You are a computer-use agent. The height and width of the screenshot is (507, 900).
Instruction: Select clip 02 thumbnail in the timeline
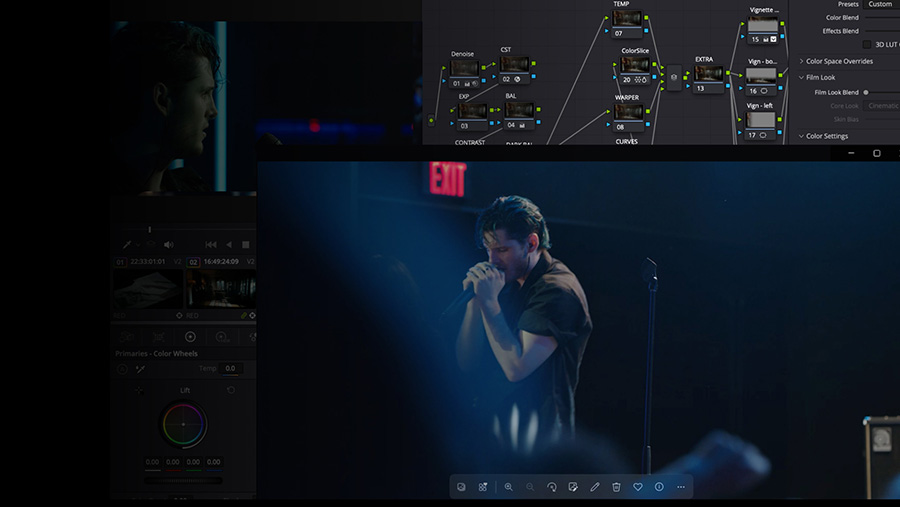(x=220, y=289)
